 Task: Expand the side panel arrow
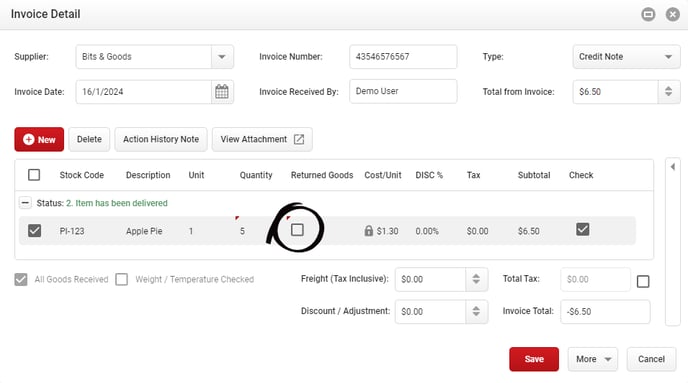coord(673,167)
